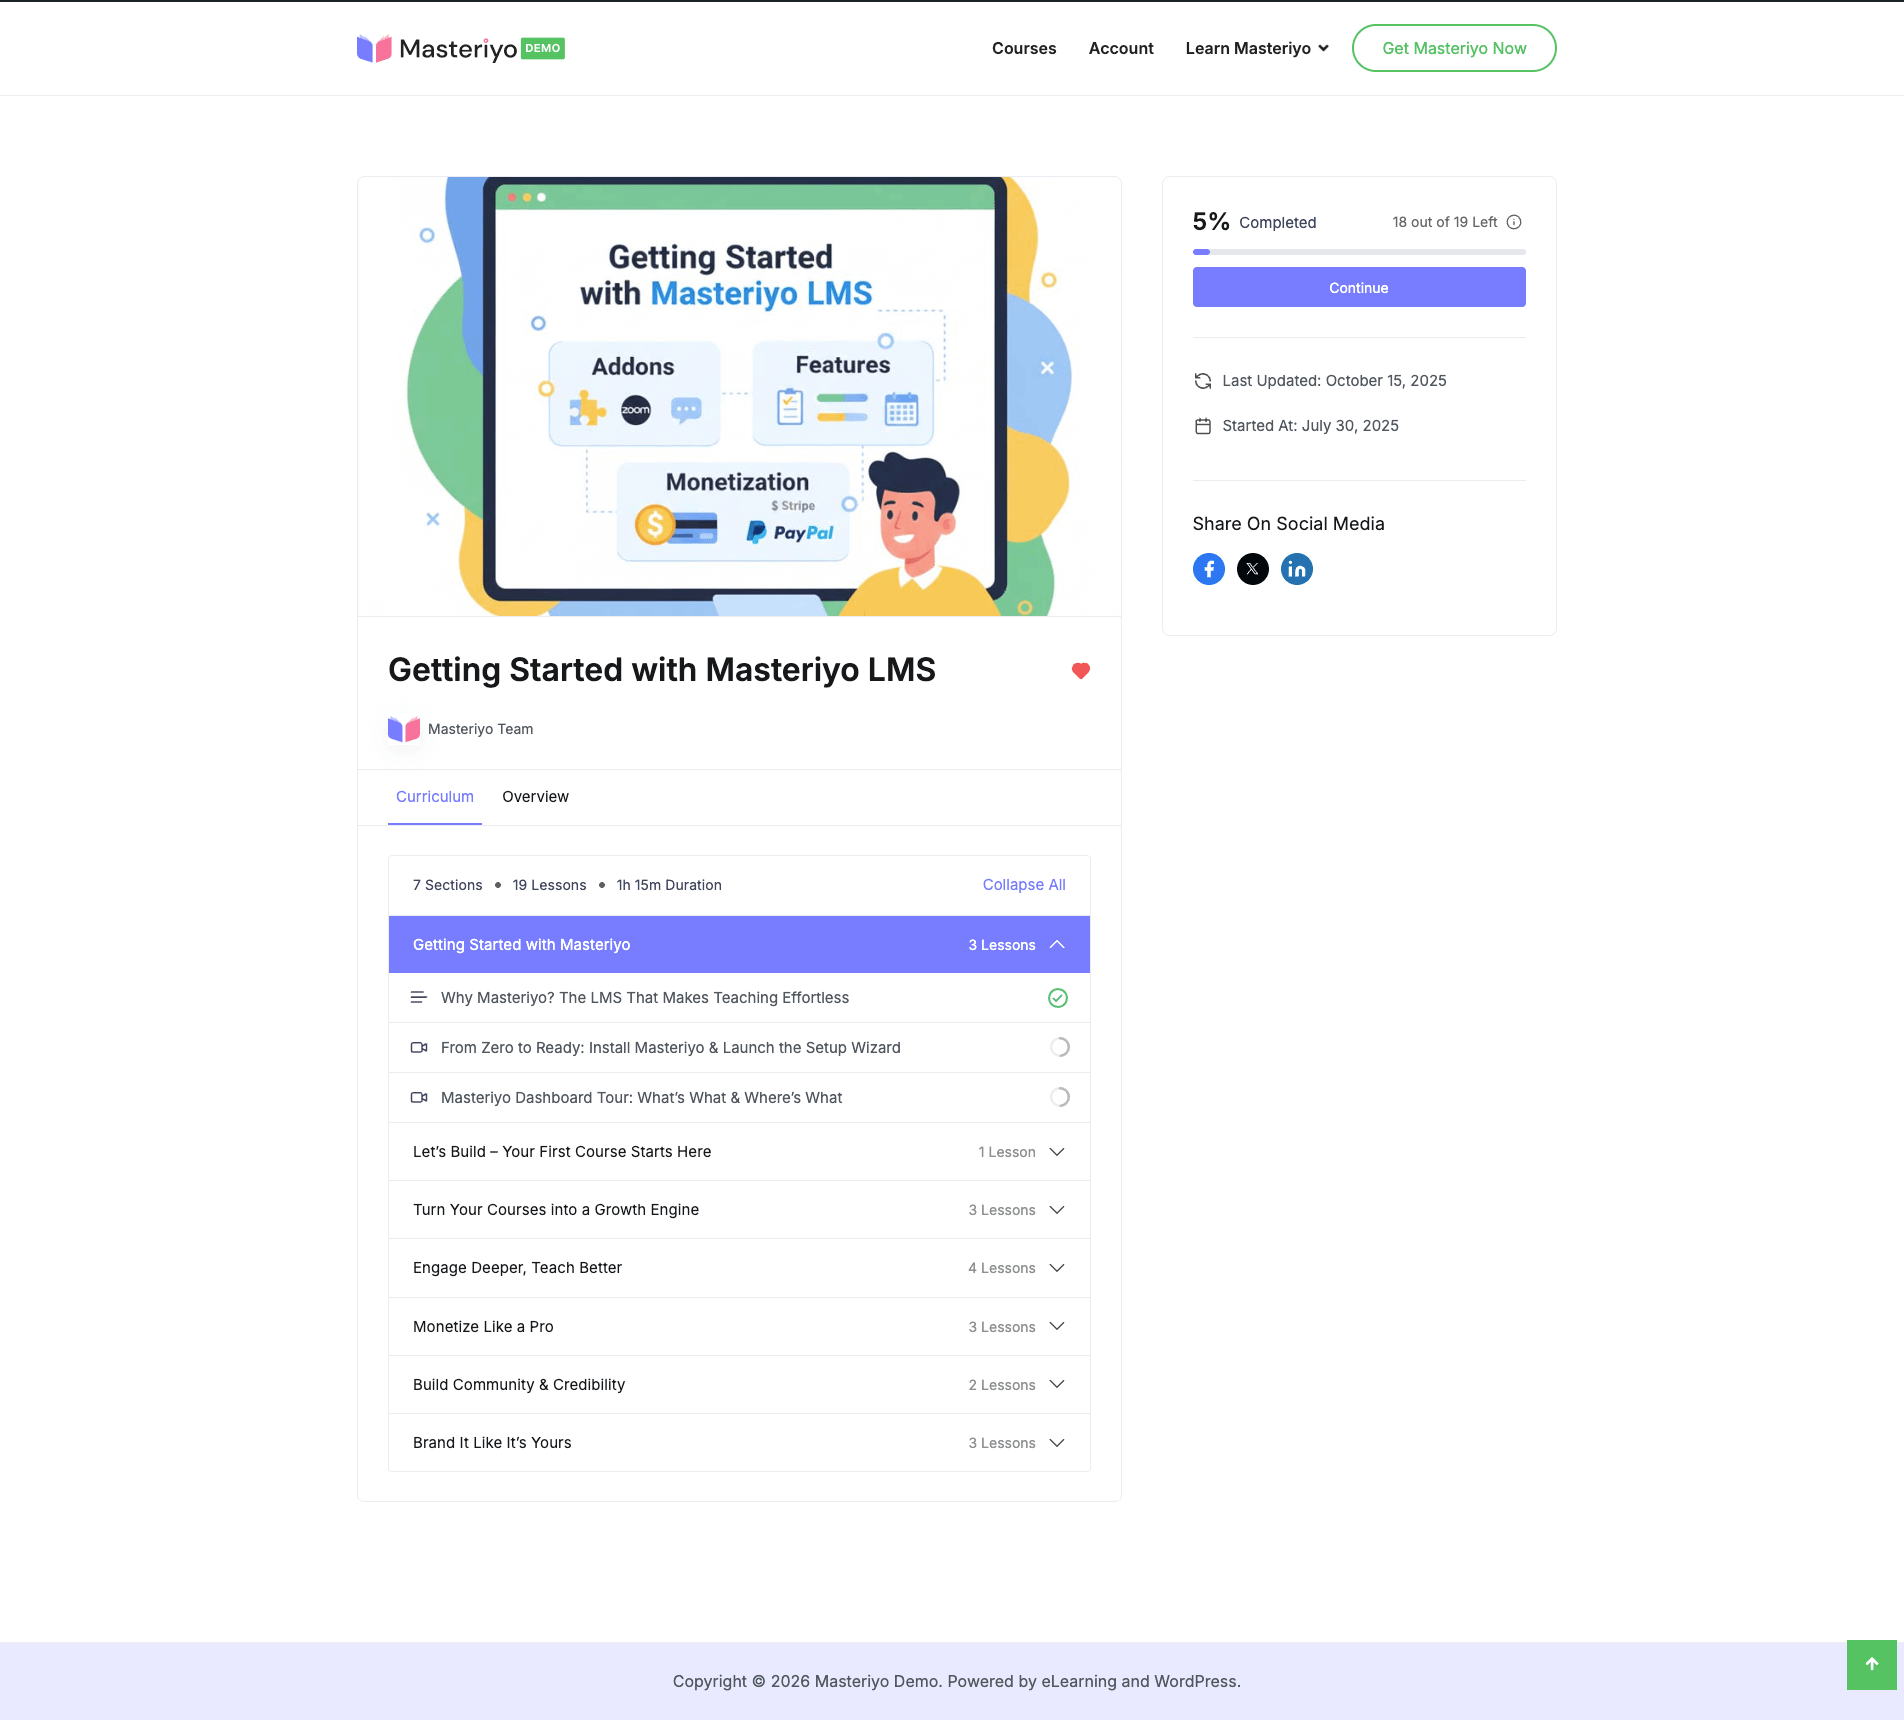Click video icon for From Zero to Ready lesson
This screenshot has height=1720, width=1904.
419,1047
